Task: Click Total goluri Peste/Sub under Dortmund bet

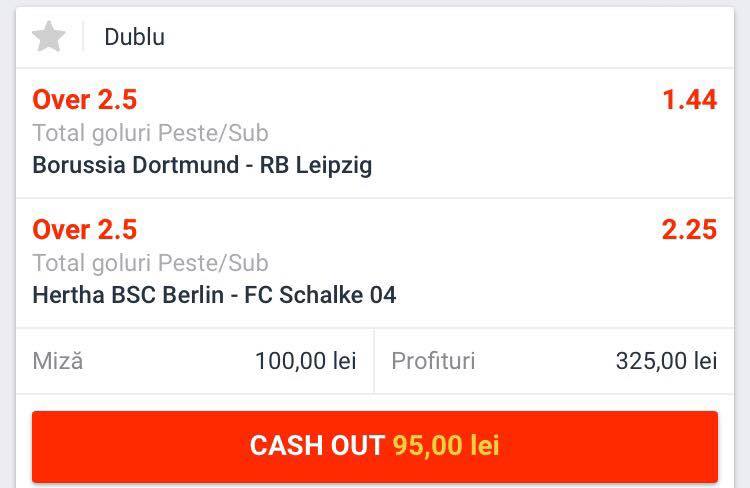Action: tap(151, 133)
